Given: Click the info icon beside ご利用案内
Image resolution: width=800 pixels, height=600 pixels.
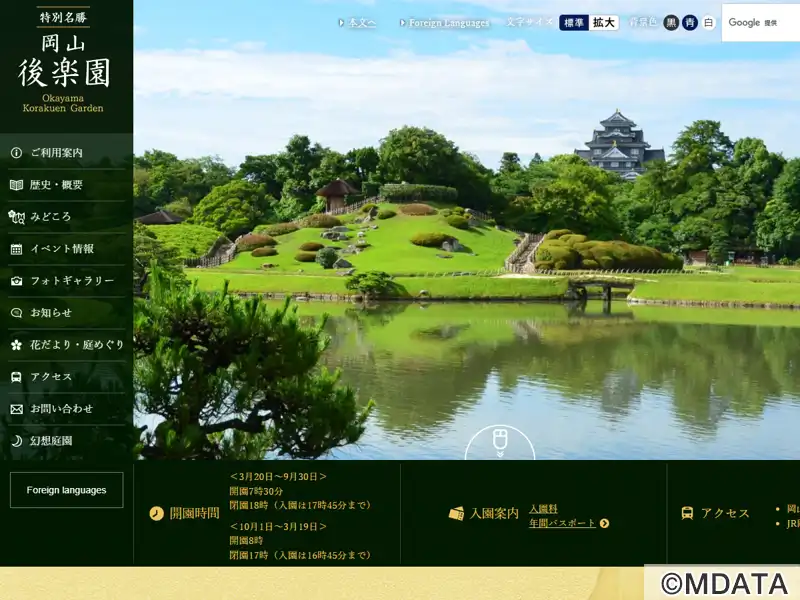Looking at the screenshot, I should coord(16,153).
